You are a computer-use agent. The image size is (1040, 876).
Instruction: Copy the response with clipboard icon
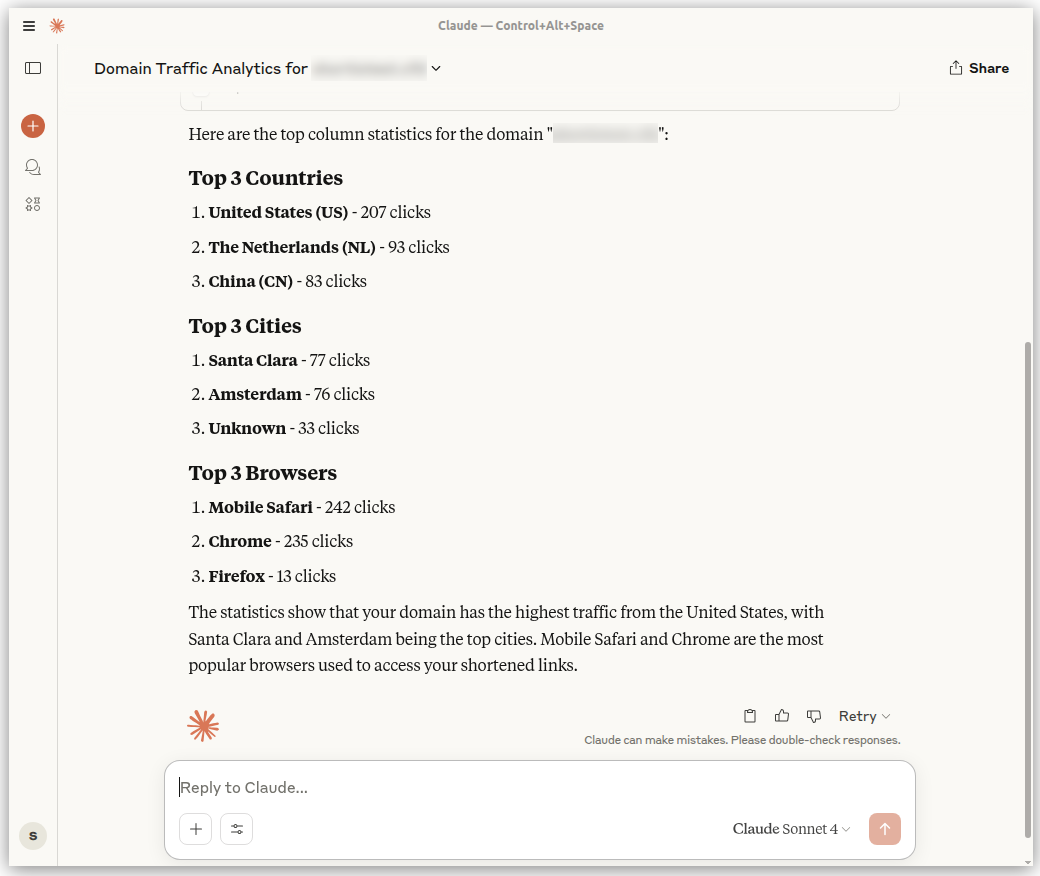pos(750,716)
